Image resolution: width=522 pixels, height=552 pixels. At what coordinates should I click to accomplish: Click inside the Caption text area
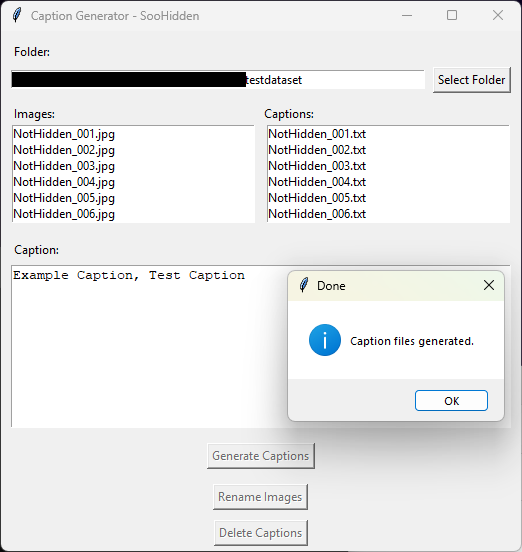[x=148, y=352]
